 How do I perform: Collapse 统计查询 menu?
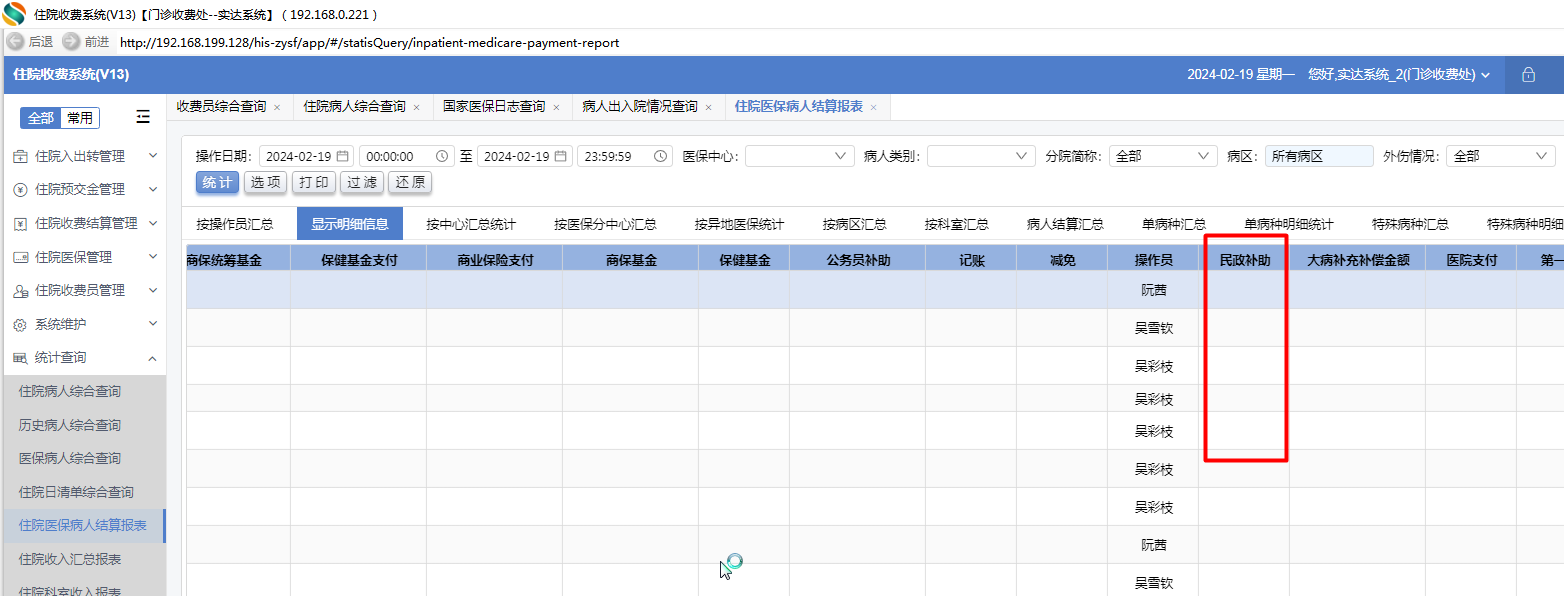83,357
